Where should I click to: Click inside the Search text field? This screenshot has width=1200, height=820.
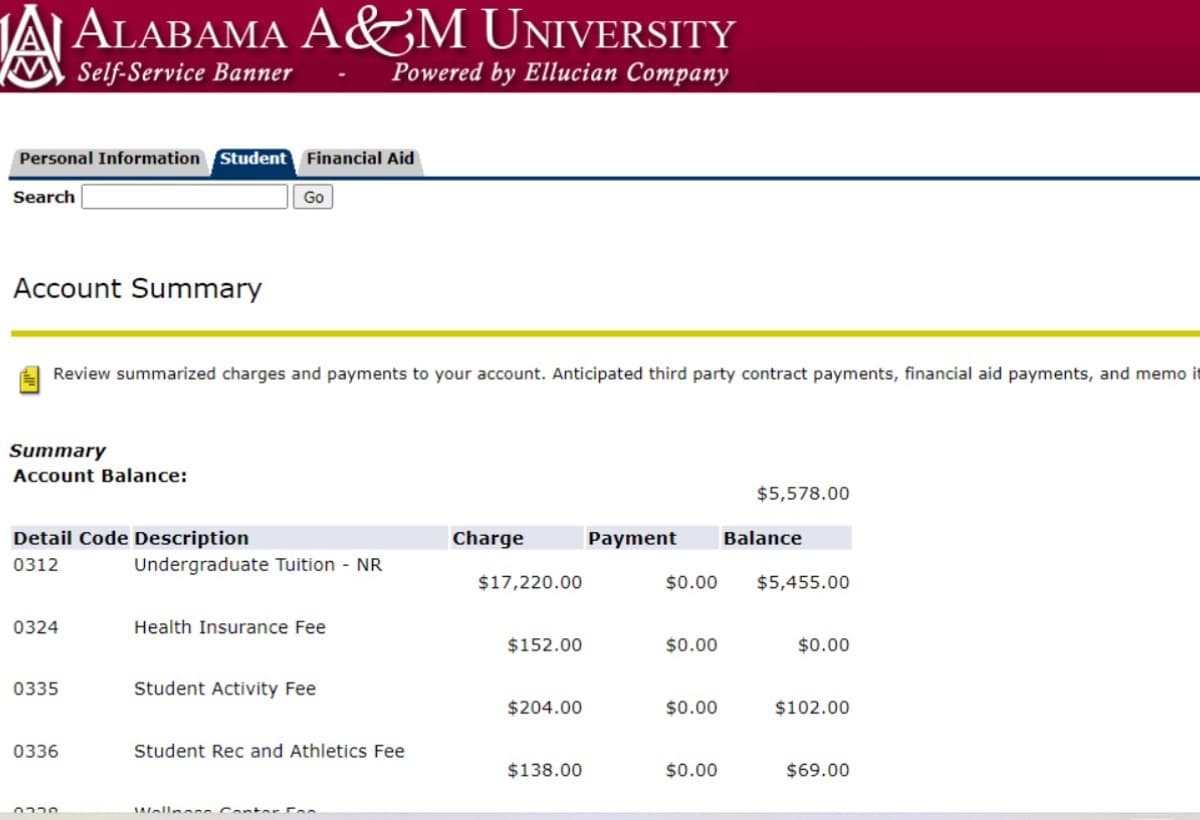(x=184, y=197)
